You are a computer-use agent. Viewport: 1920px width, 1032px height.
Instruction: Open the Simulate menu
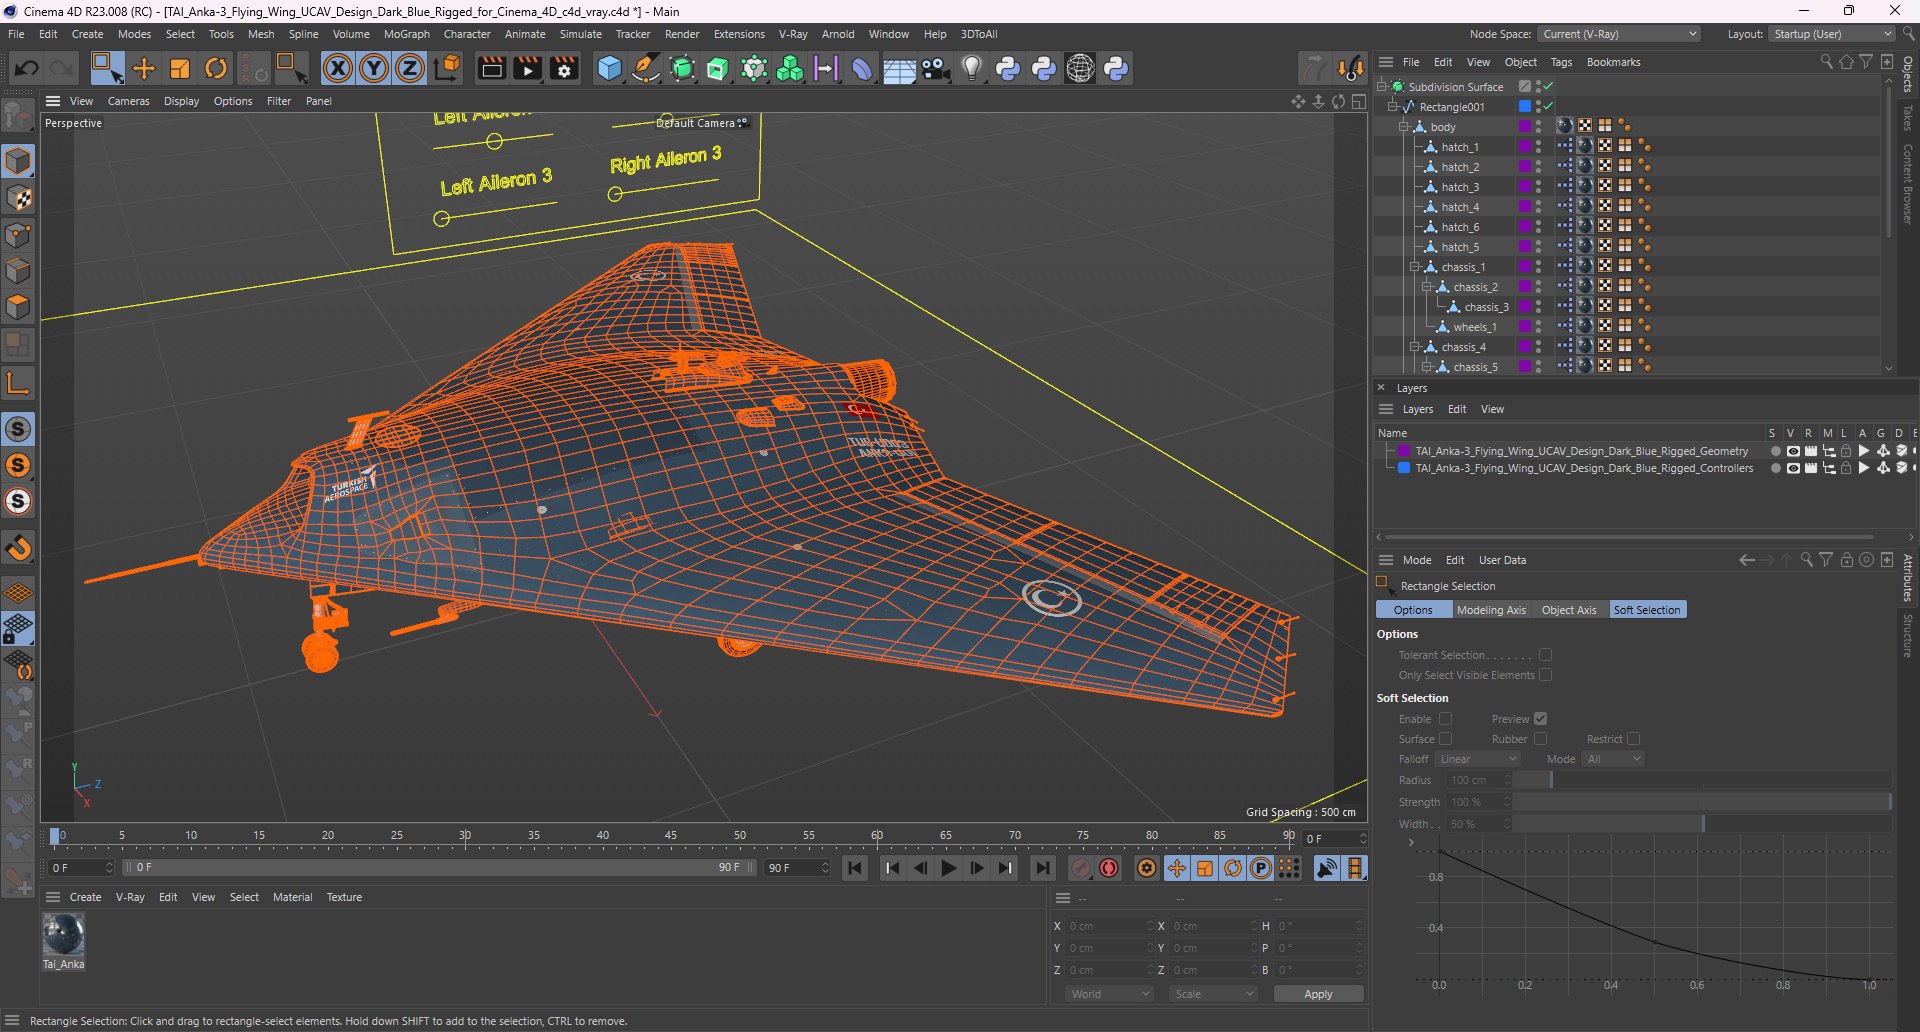580,34
